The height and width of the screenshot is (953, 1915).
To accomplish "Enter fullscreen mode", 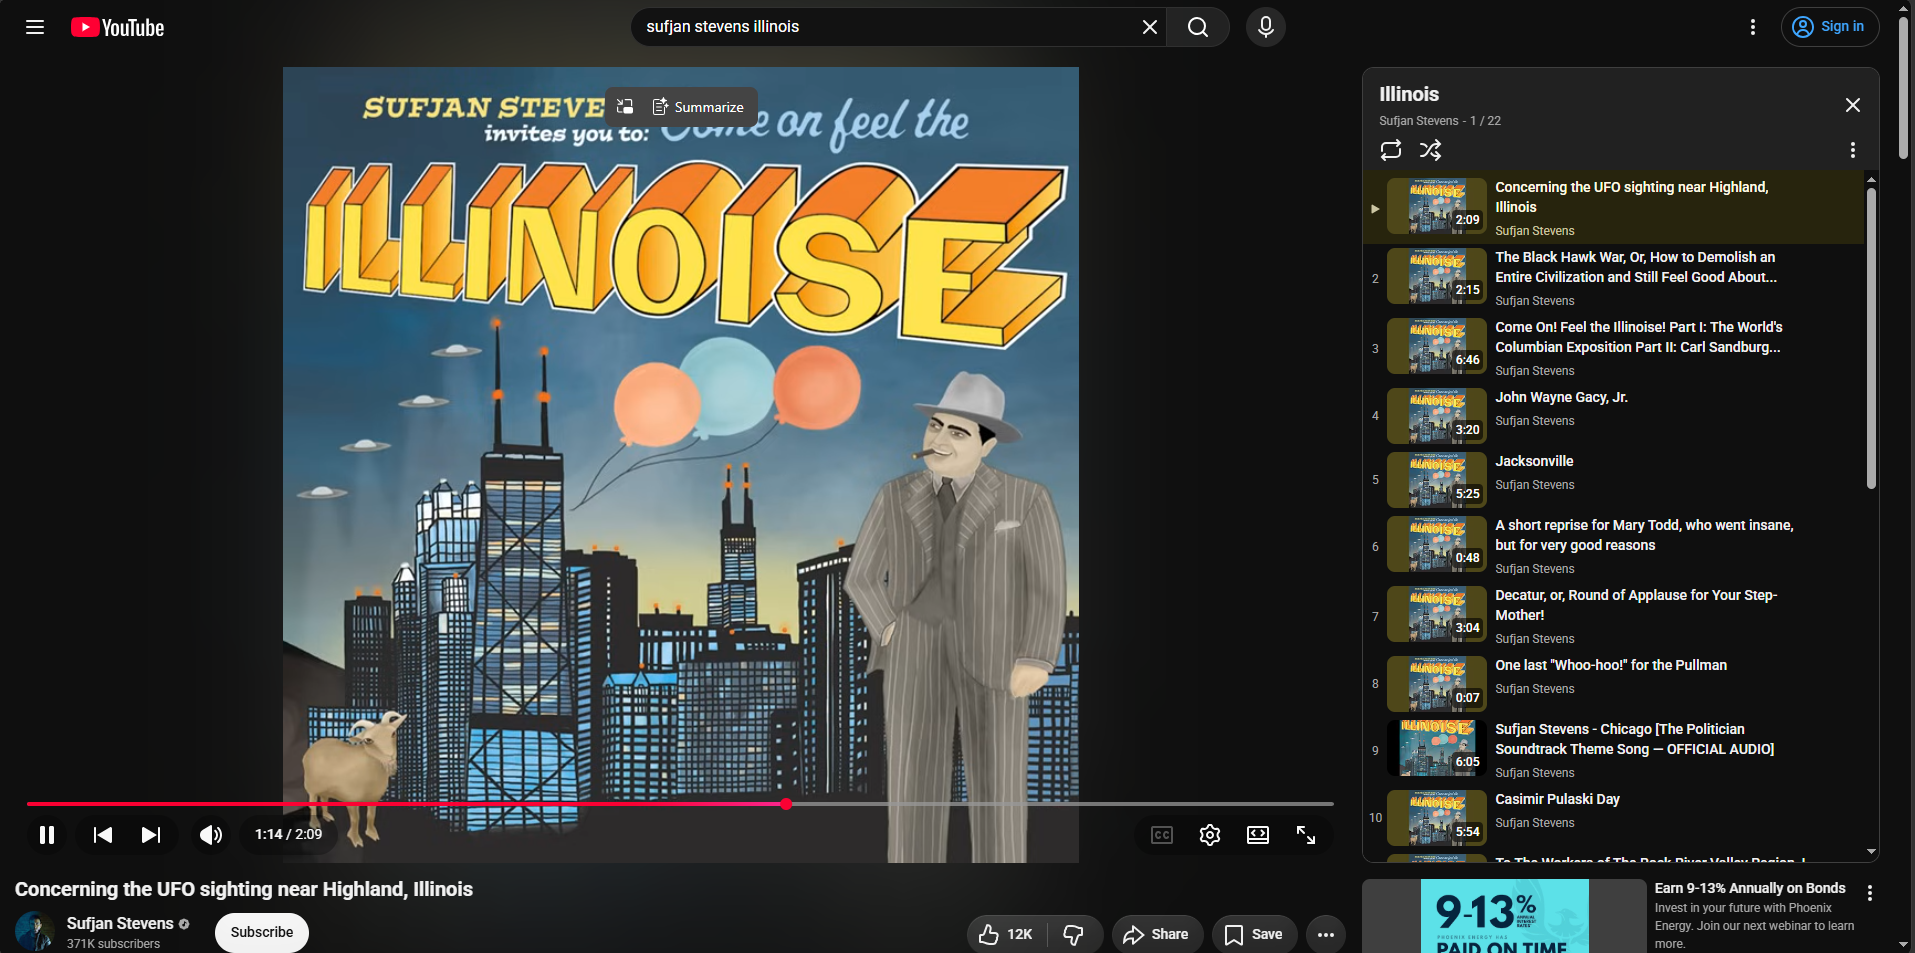I will 1305,835.
